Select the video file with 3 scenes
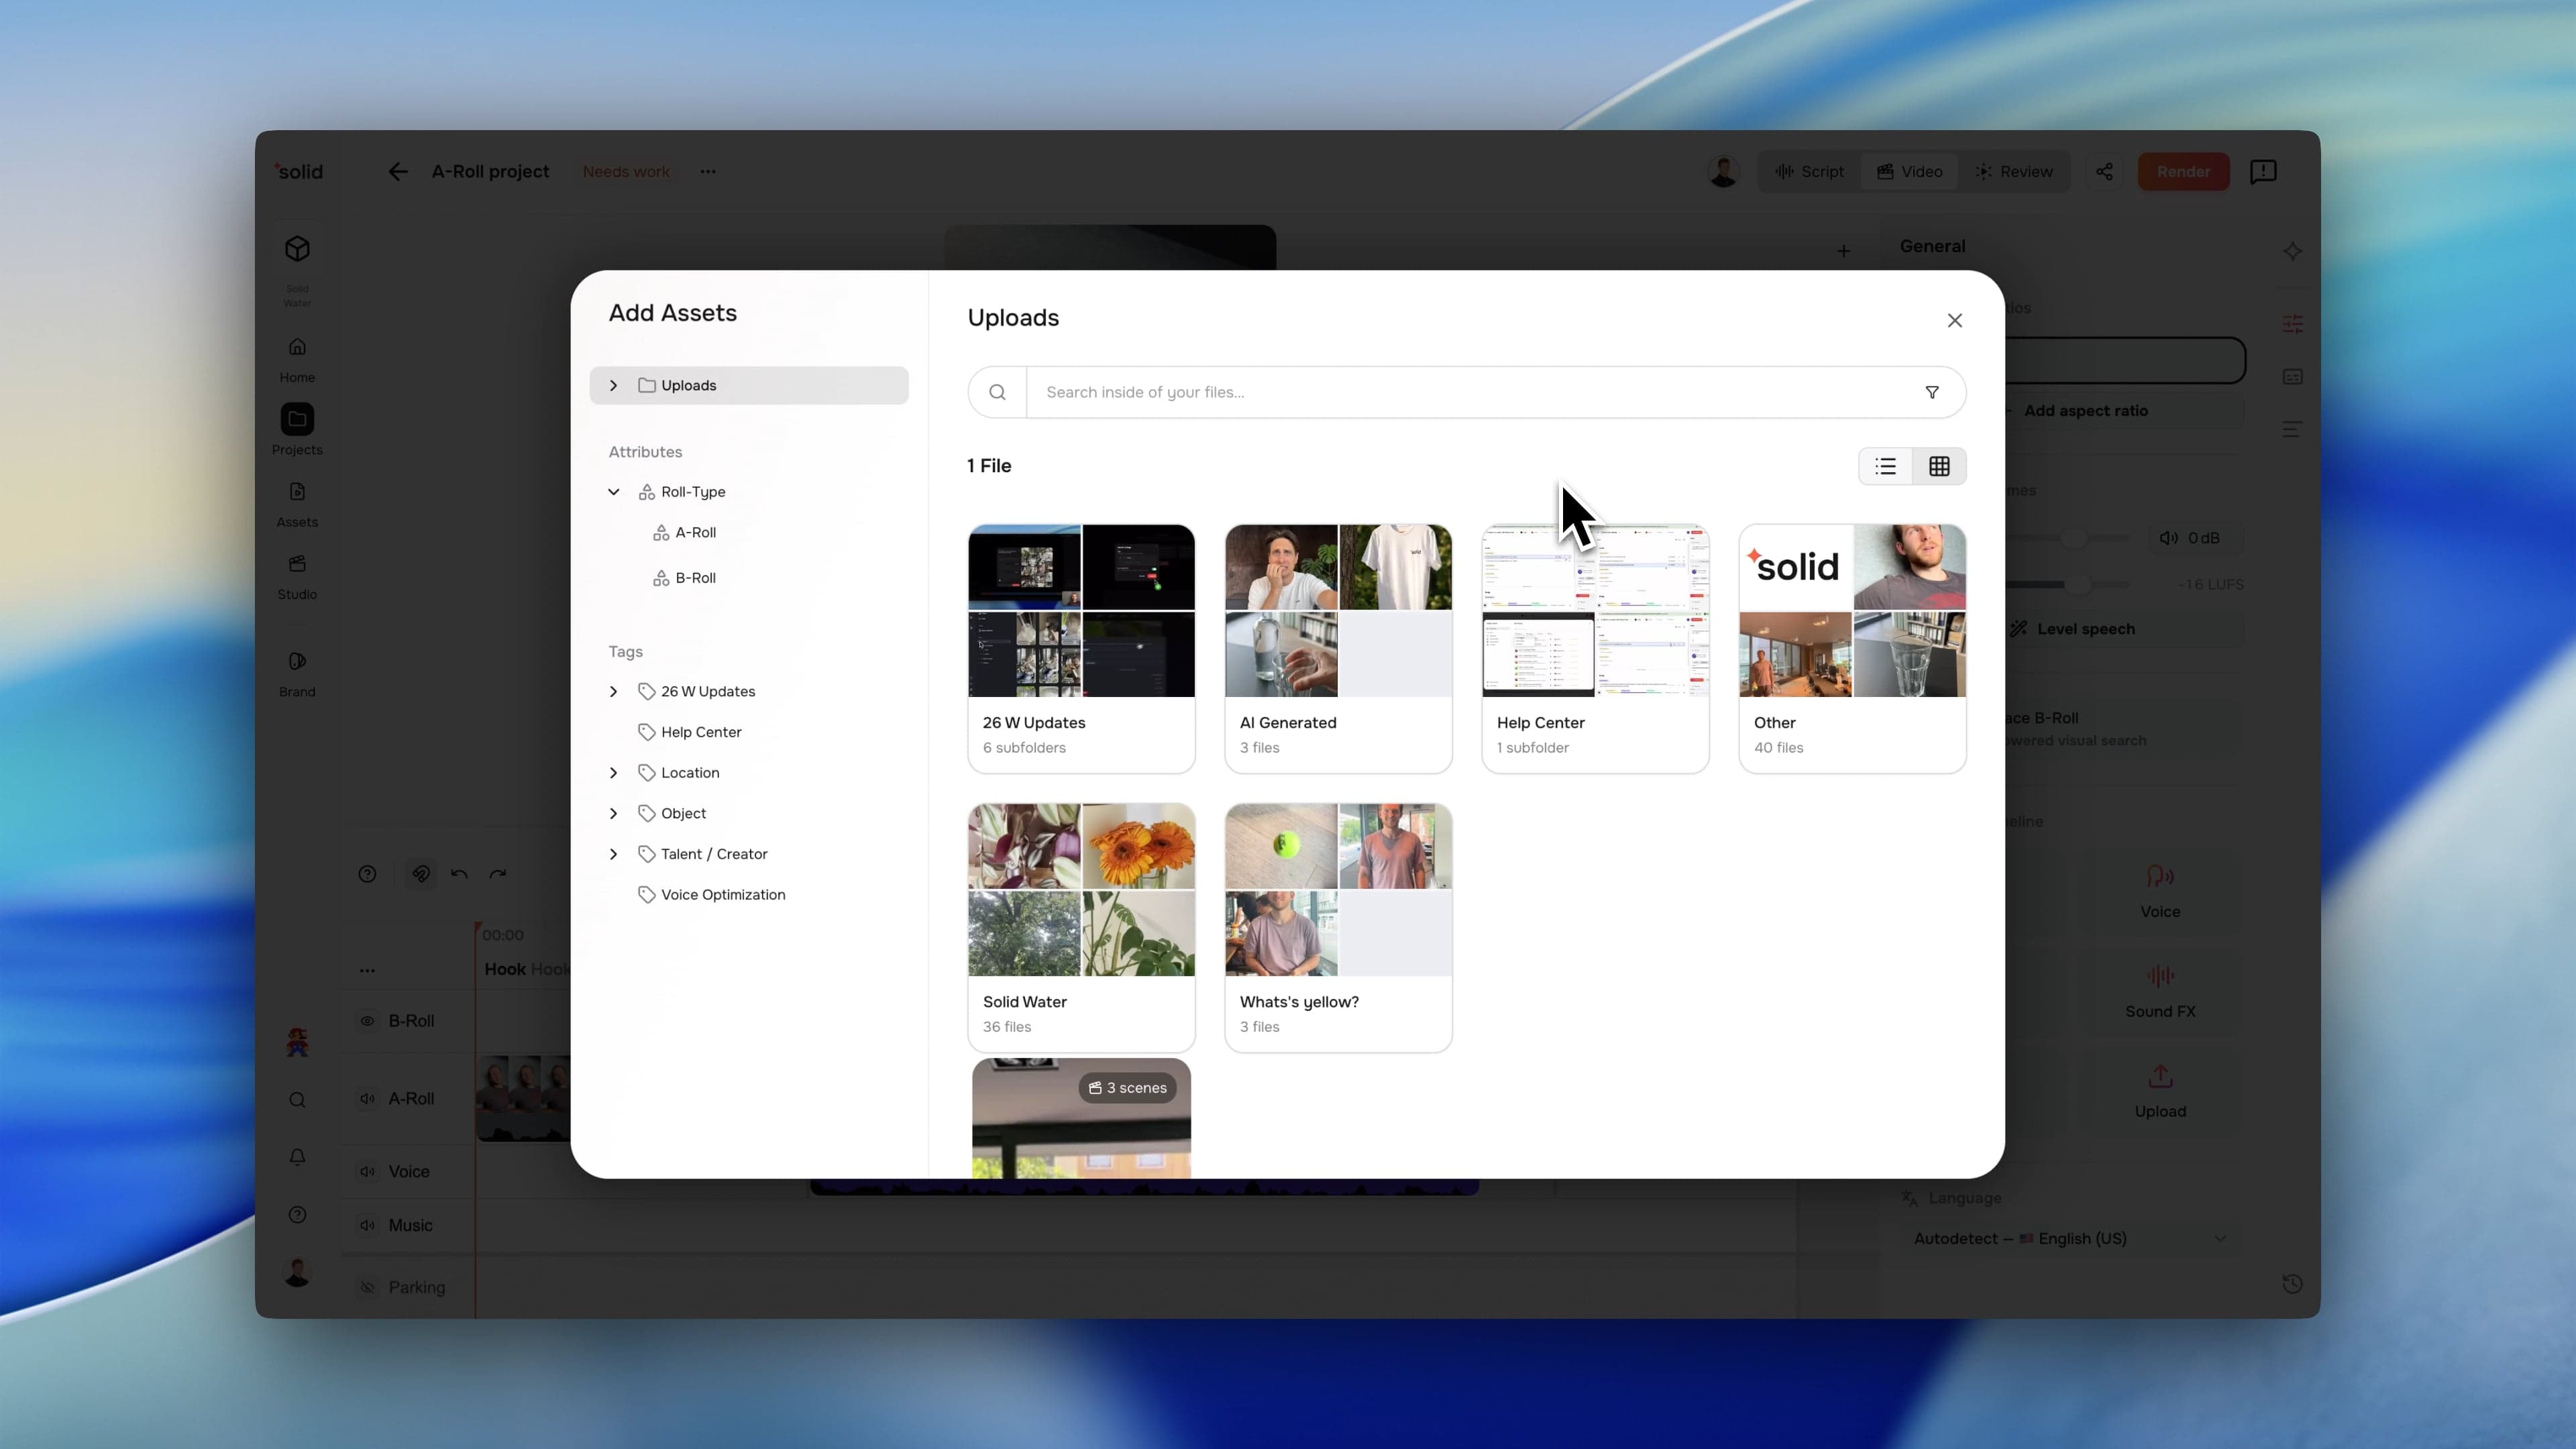The width and height of the screenshot is (2576, 1449). coord(1081,1118)
